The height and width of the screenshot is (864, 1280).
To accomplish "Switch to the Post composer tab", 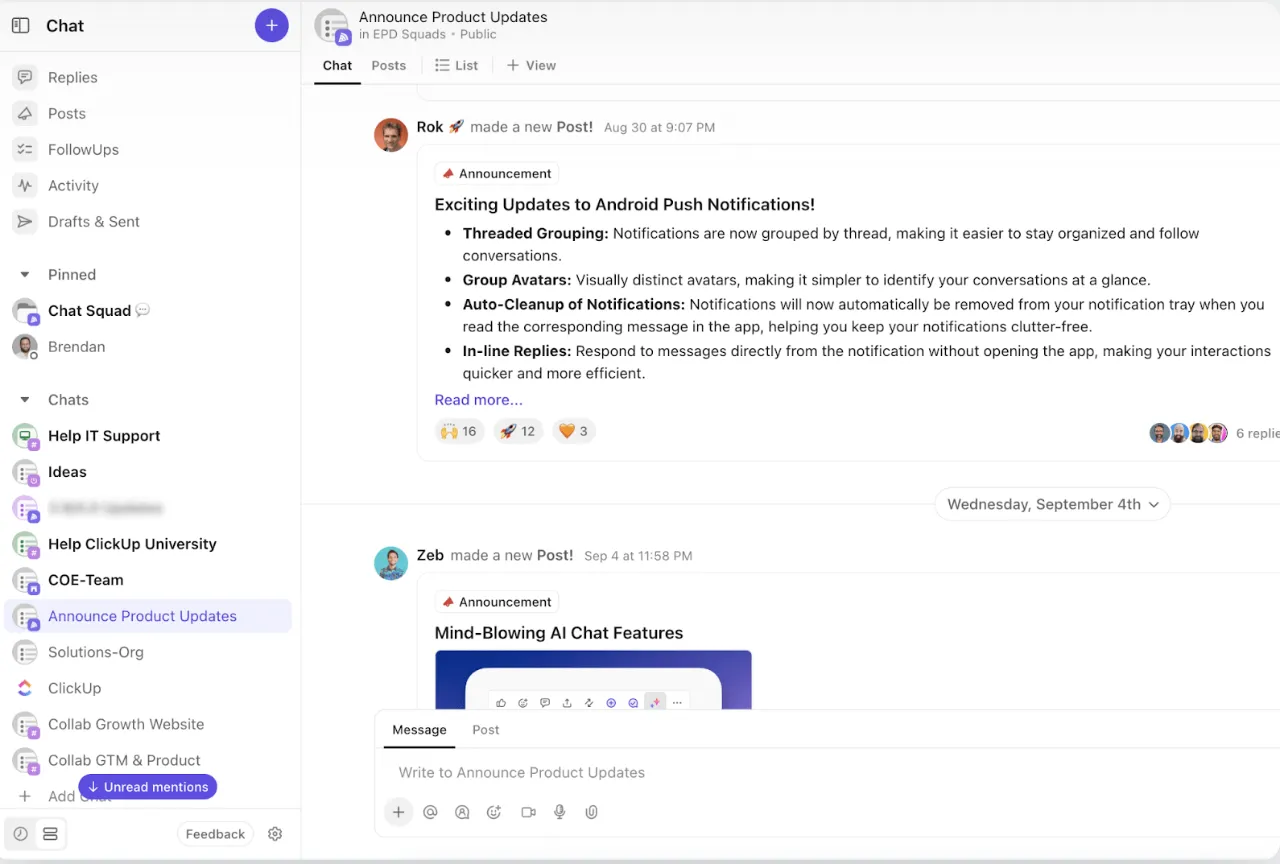I will click(x=486, y=730).
